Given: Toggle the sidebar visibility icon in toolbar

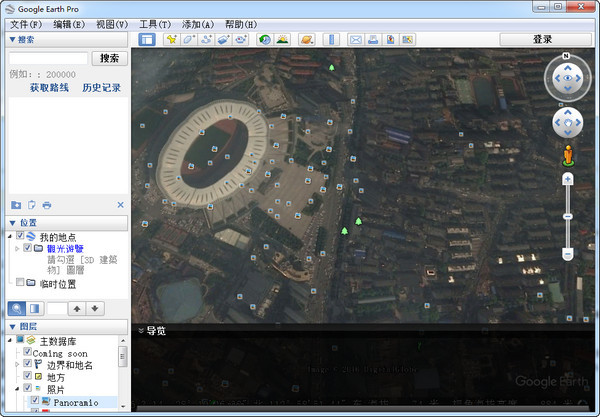Looking at the screenshot, I should click(x=147, y=40).
